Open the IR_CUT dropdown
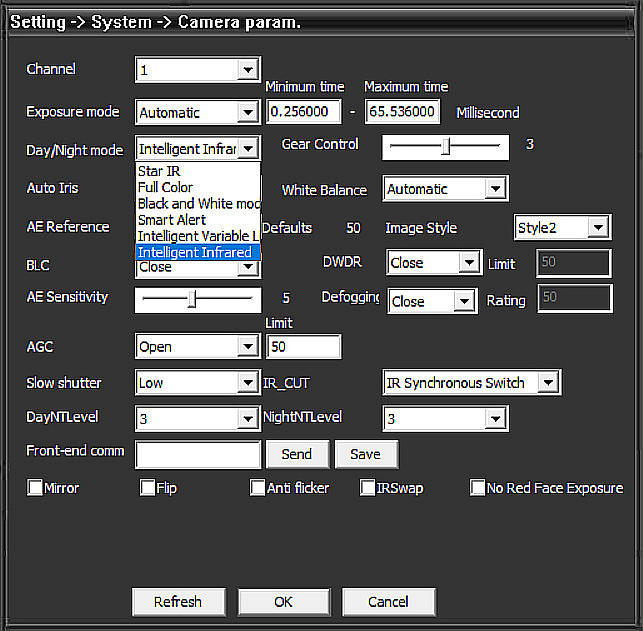 [x=547, y=383]
